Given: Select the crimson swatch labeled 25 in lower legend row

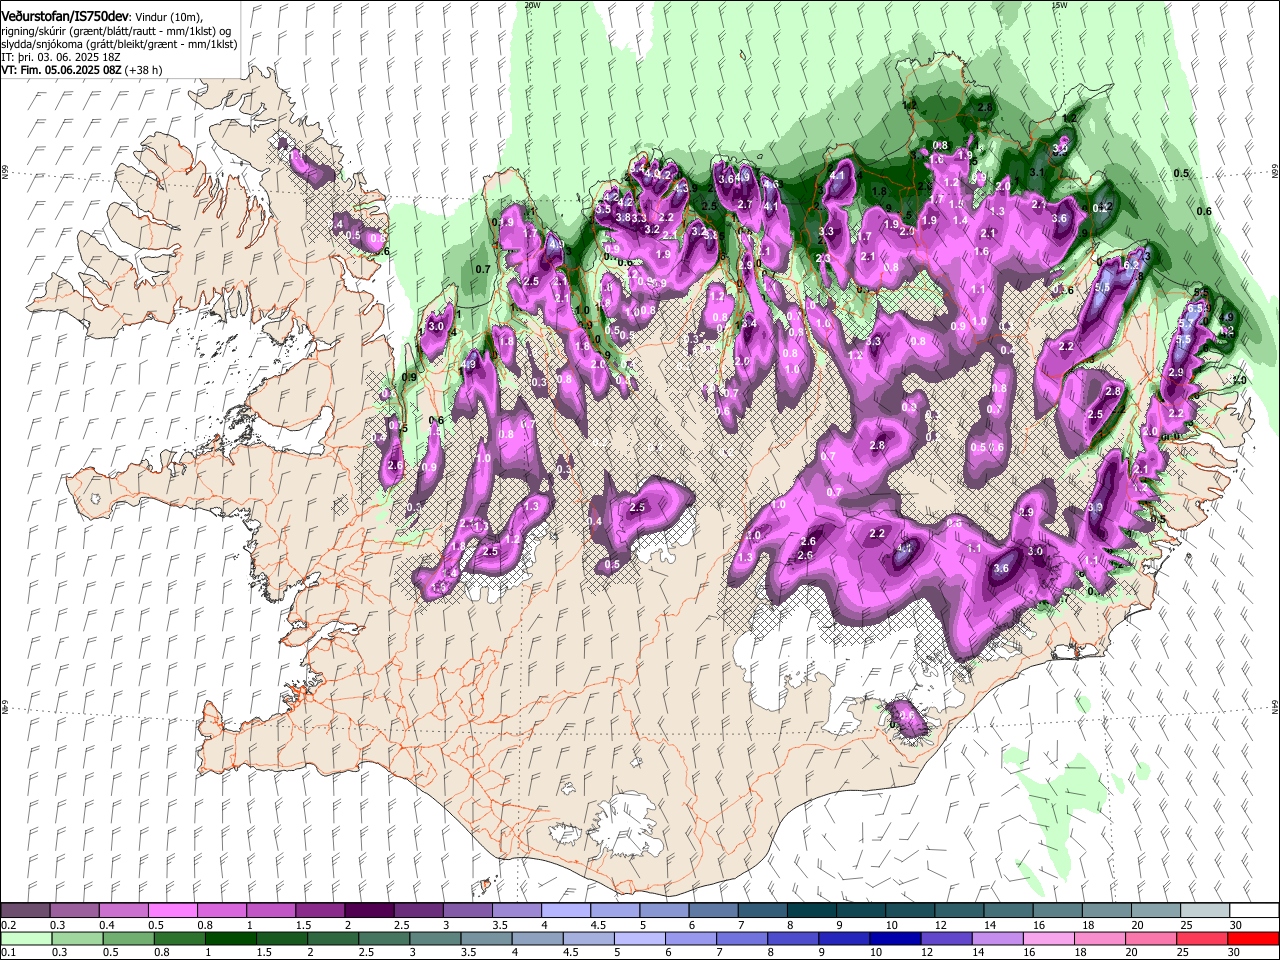Looking at the screenshot, I should point(1202,938).
